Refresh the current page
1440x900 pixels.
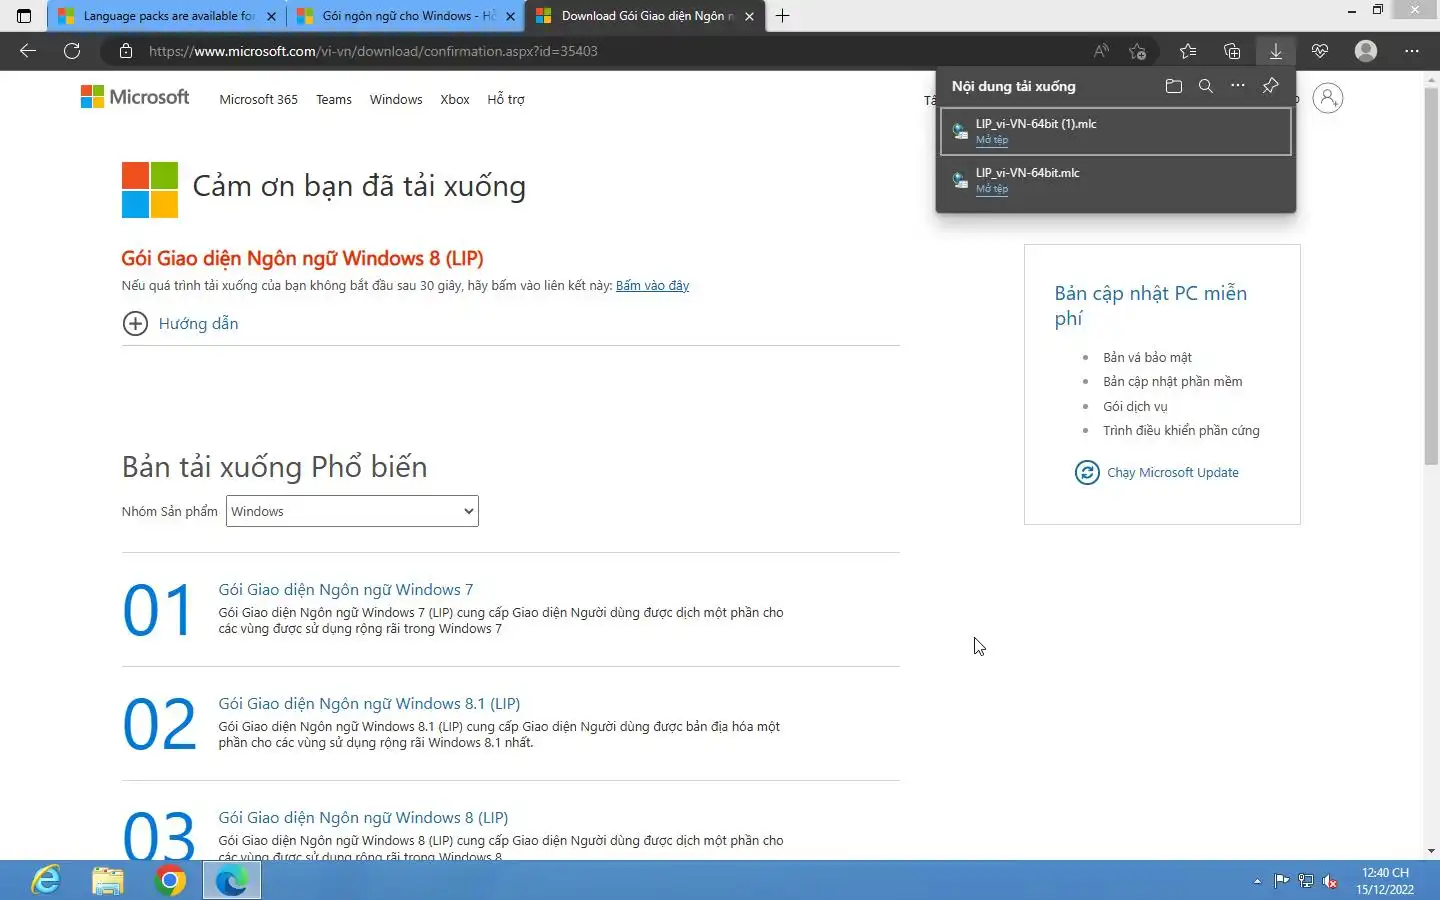point(72,51)
